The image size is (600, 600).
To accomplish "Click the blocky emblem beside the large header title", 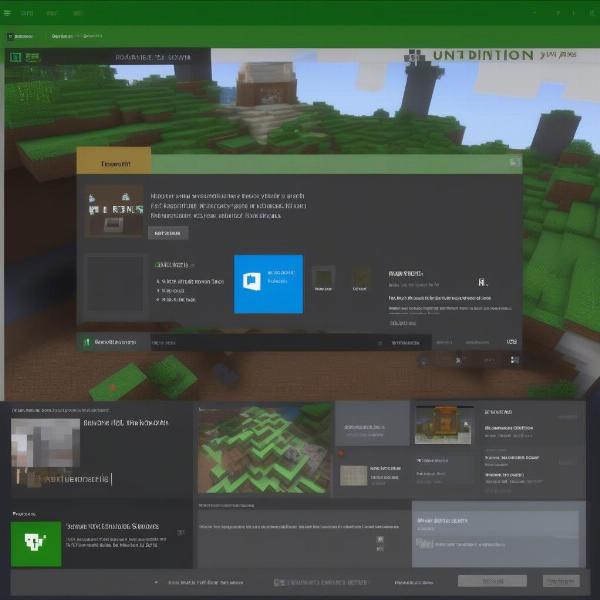I will pos(414,56).
